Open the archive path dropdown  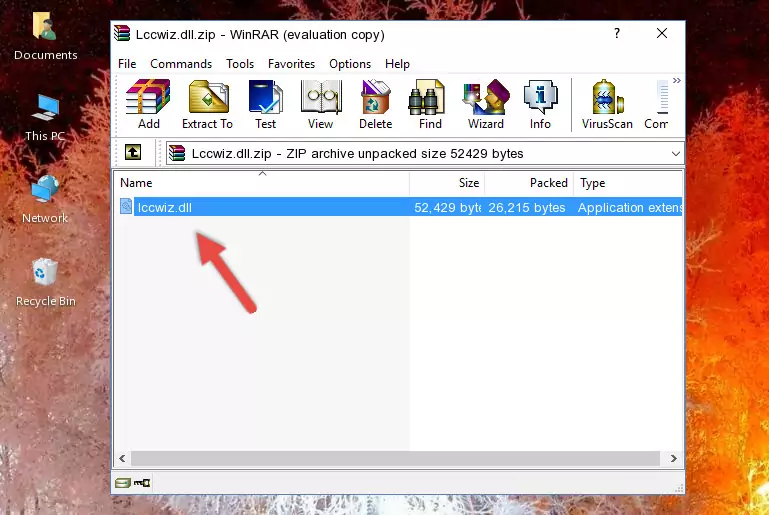pos(675,154)
